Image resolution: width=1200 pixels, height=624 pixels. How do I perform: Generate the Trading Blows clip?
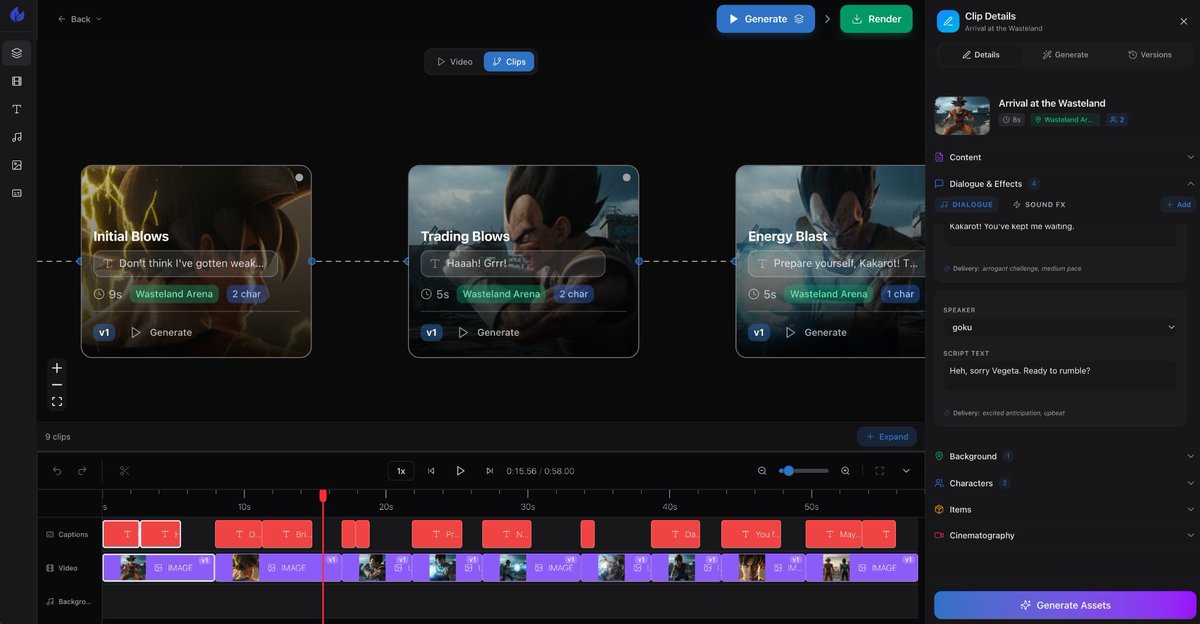point(488,332)
